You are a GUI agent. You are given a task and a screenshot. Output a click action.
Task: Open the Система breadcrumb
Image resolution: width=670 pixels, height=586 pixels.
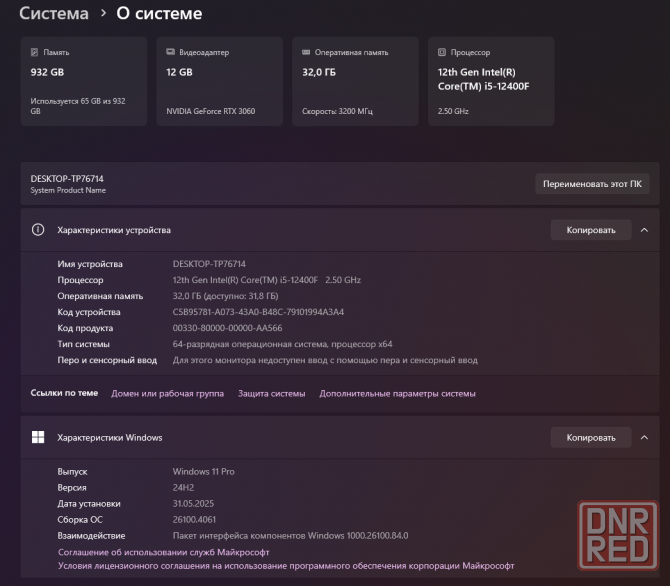(x=54, y=14)
